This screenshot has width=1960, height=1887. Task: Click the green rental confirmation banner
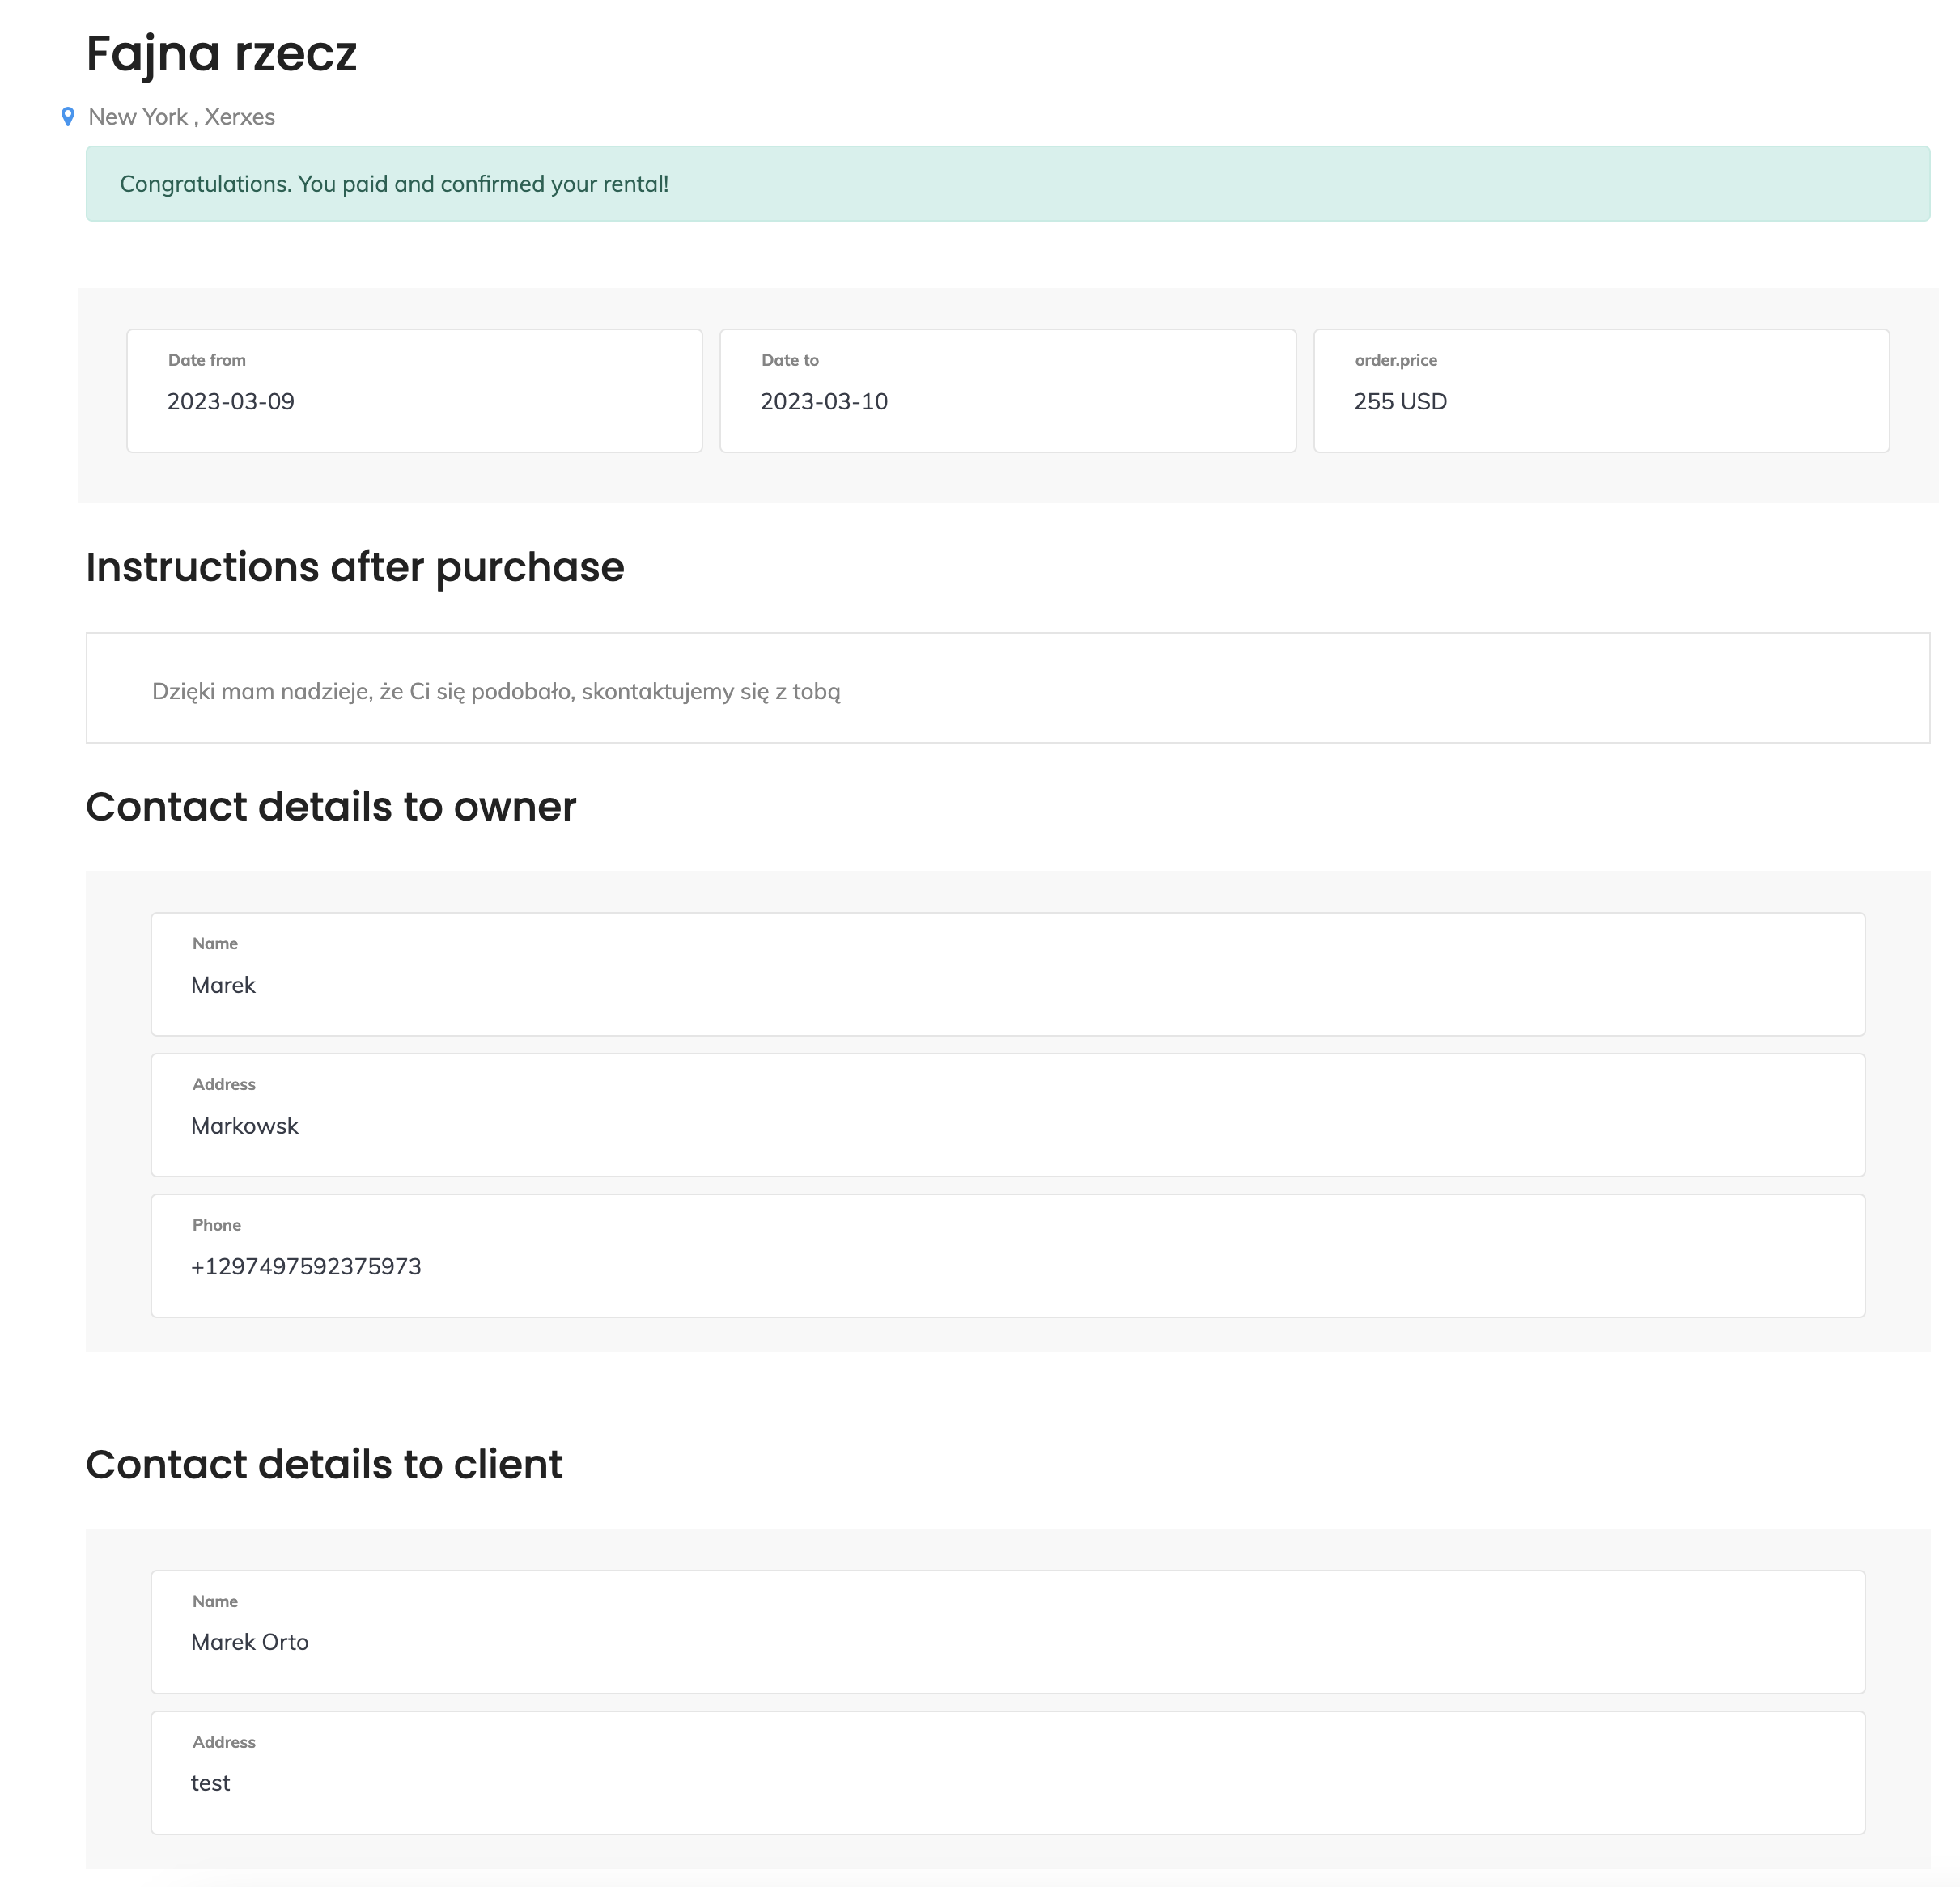pos(1007,184)
